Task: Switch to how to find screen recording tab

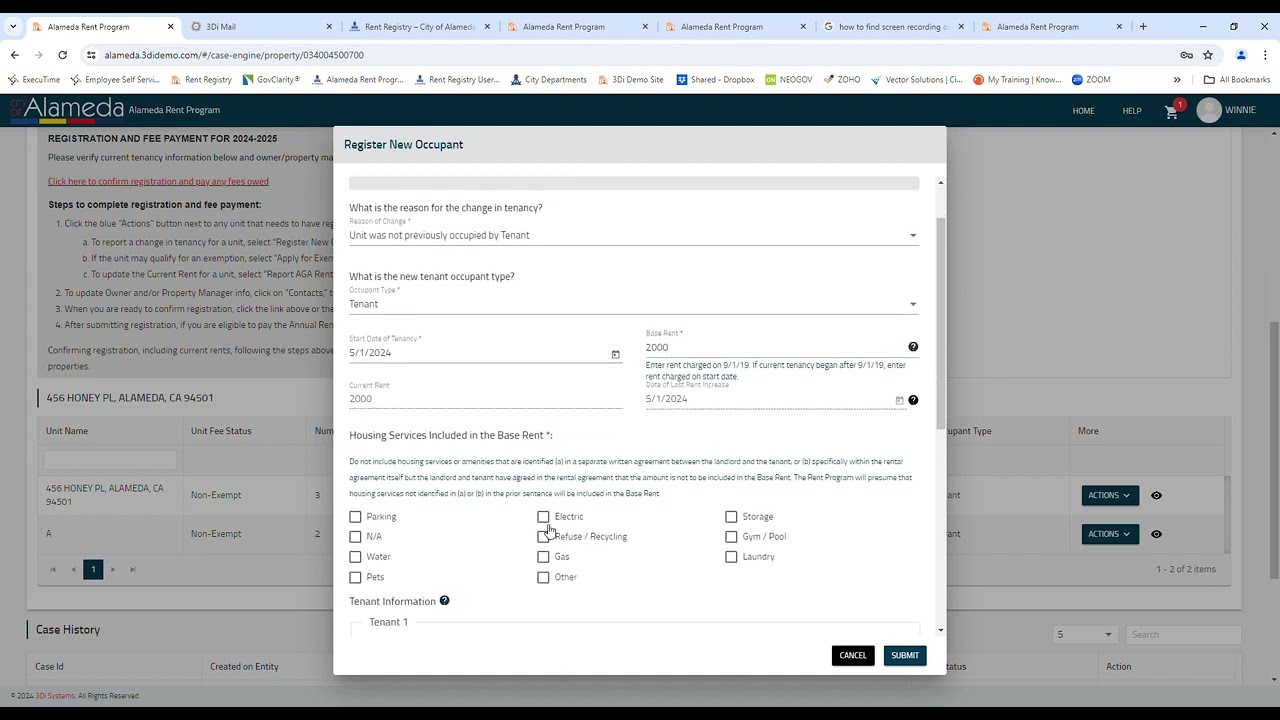Action: tap(894, 27)
